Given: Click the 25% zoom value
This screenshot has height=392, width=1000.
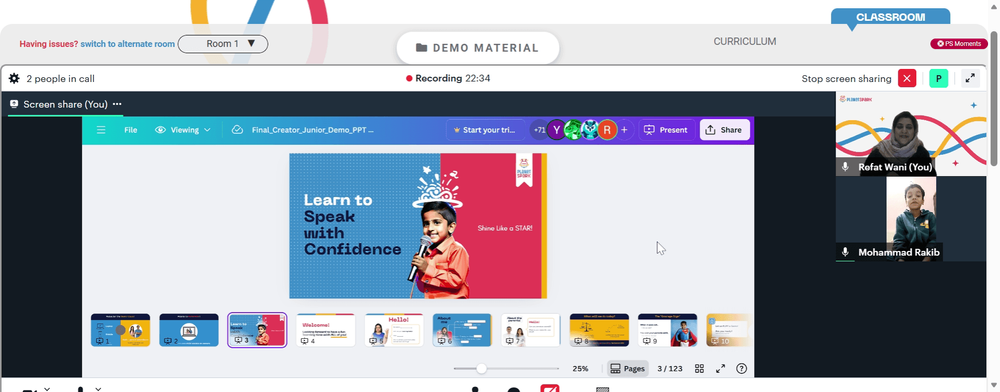Looking at the screenshot, I should (580, 368).
